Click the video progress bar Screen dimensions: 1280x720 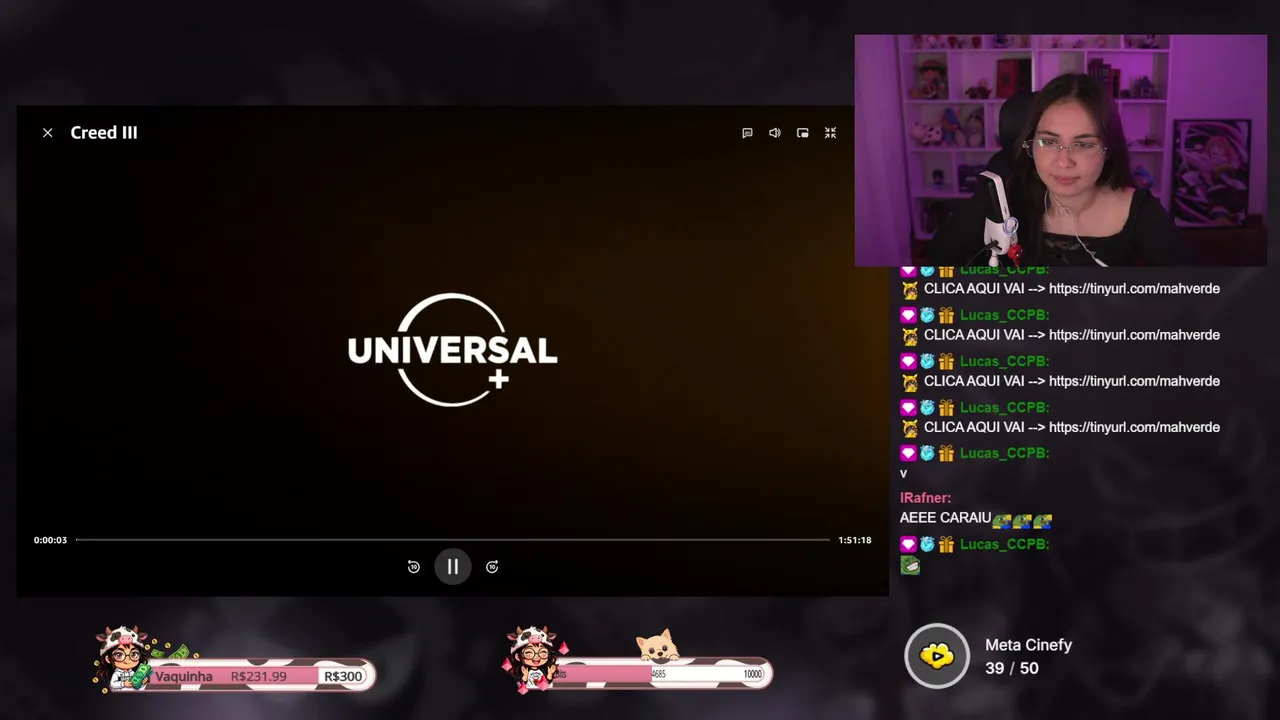[453, 540]
